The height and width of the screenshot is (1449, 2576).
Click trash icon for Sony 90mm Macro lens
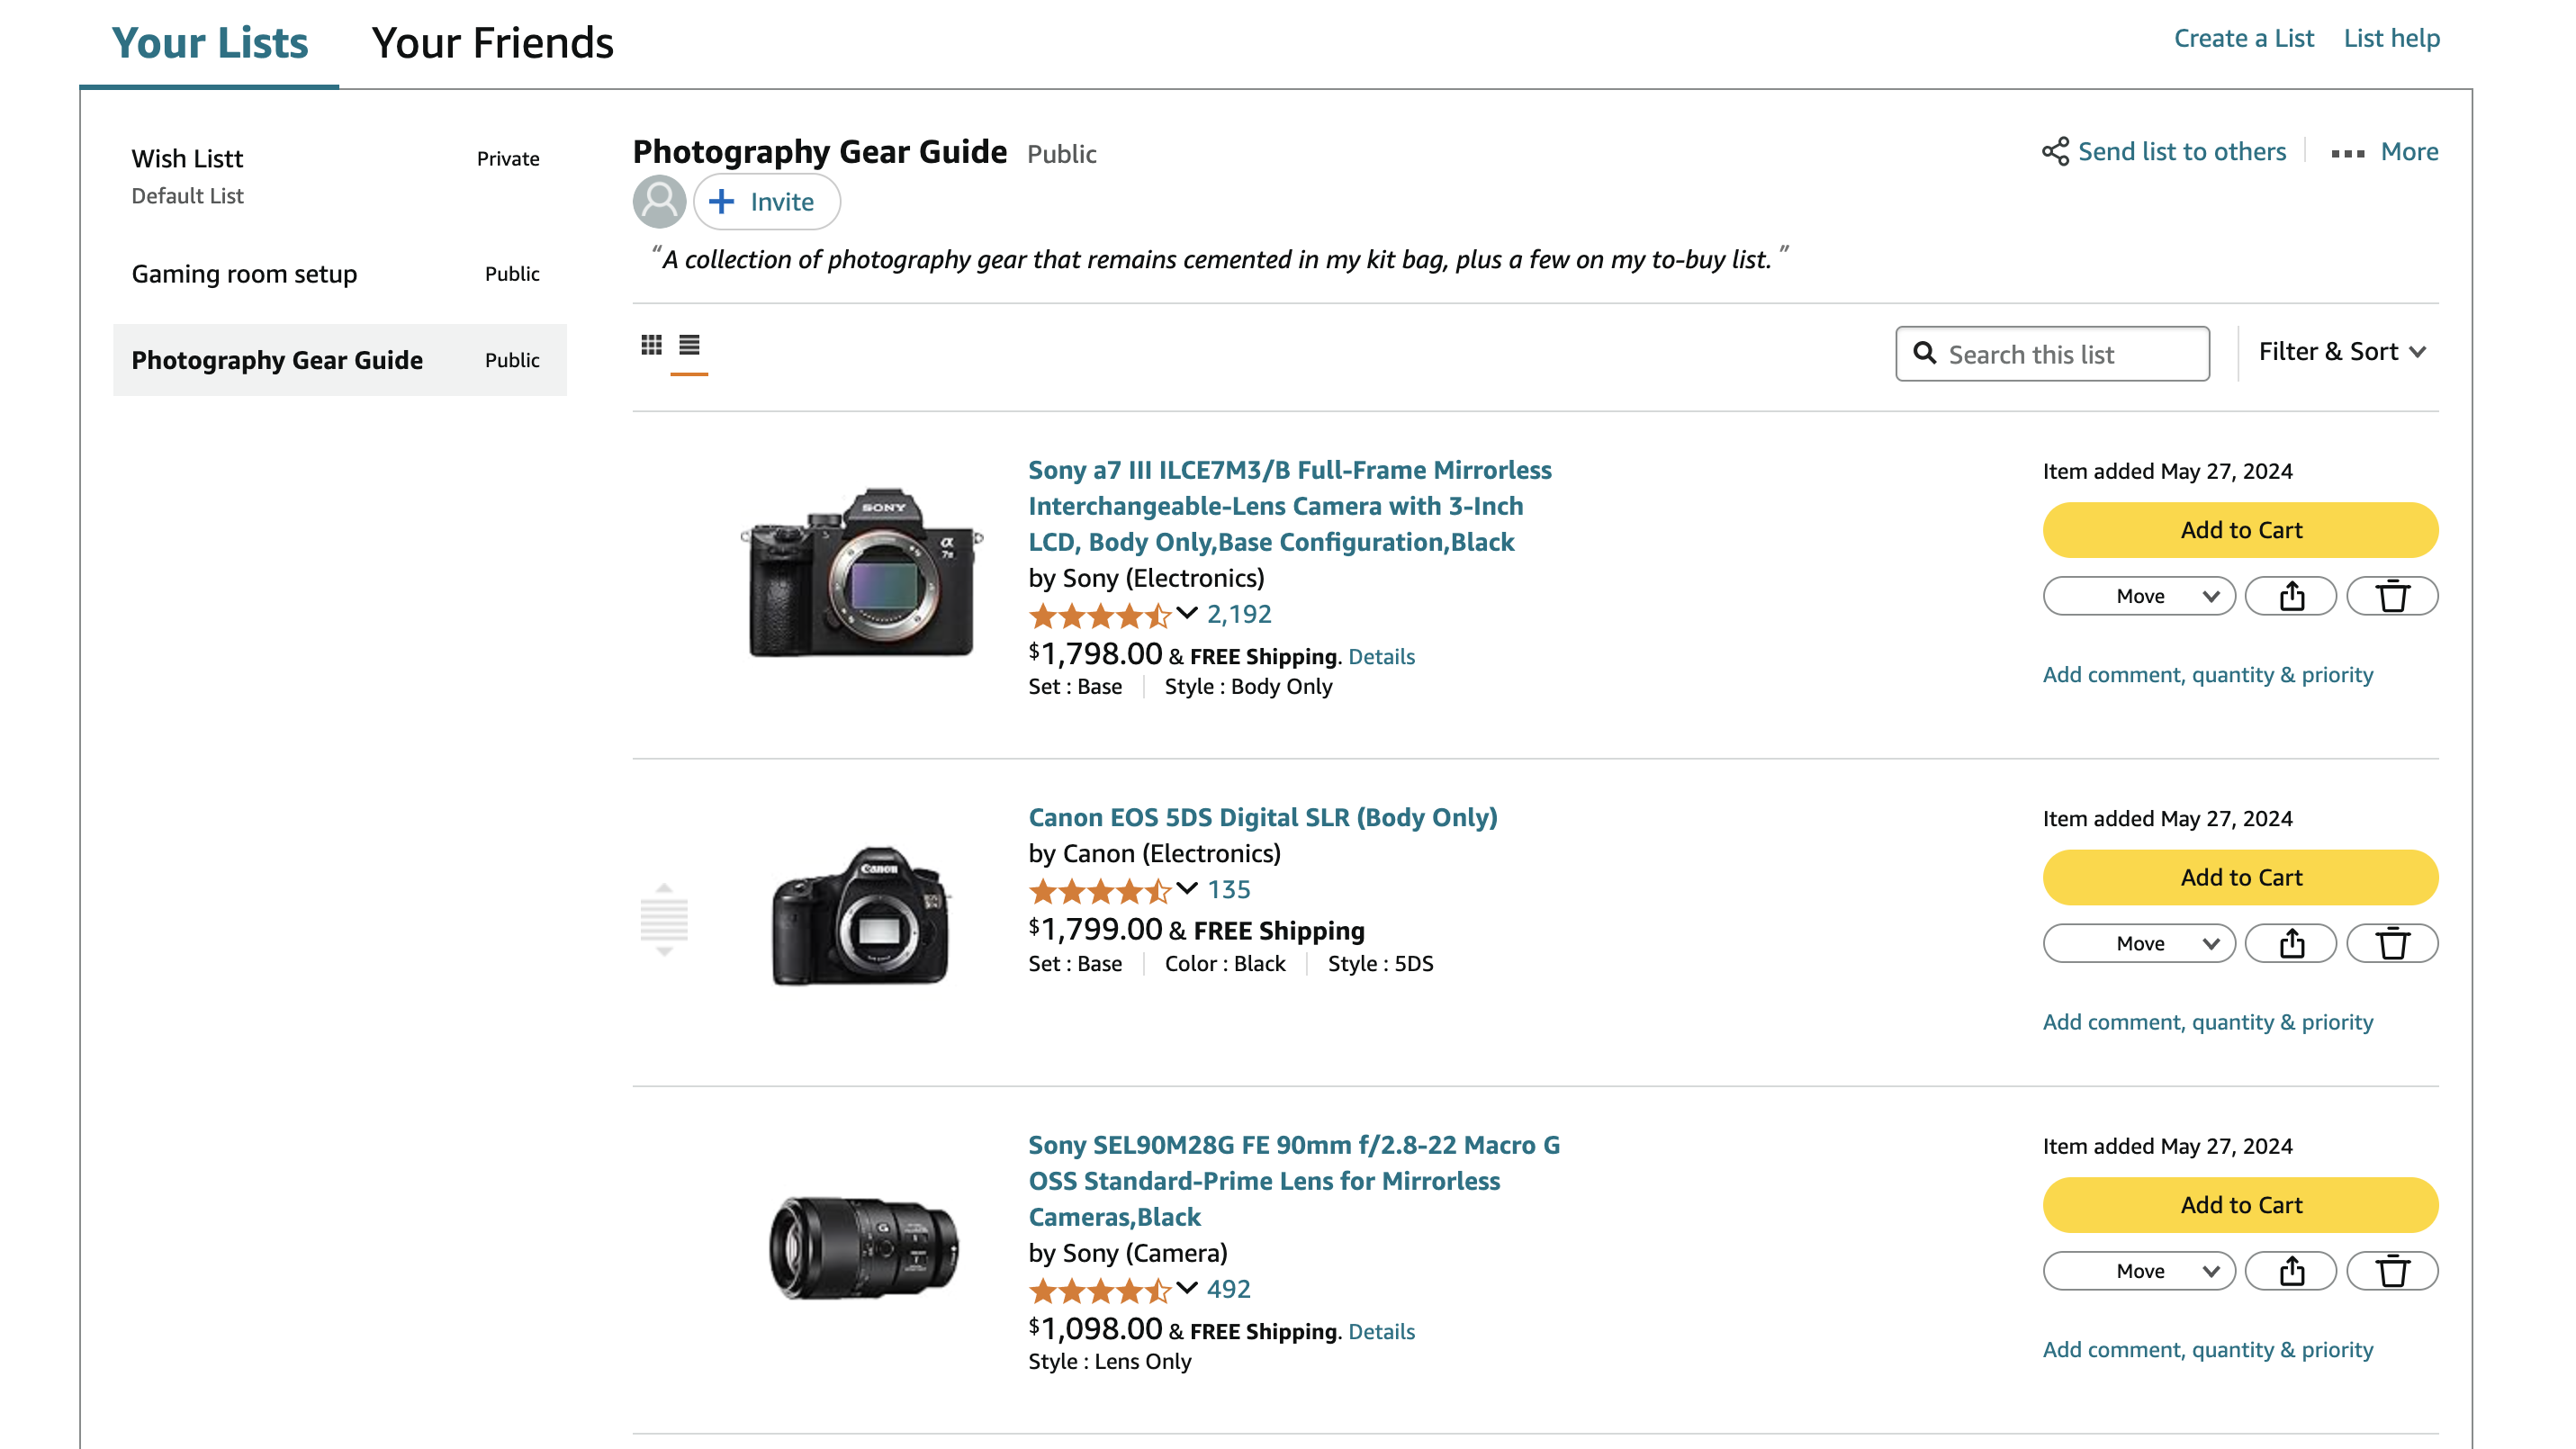[2392, 1270]
